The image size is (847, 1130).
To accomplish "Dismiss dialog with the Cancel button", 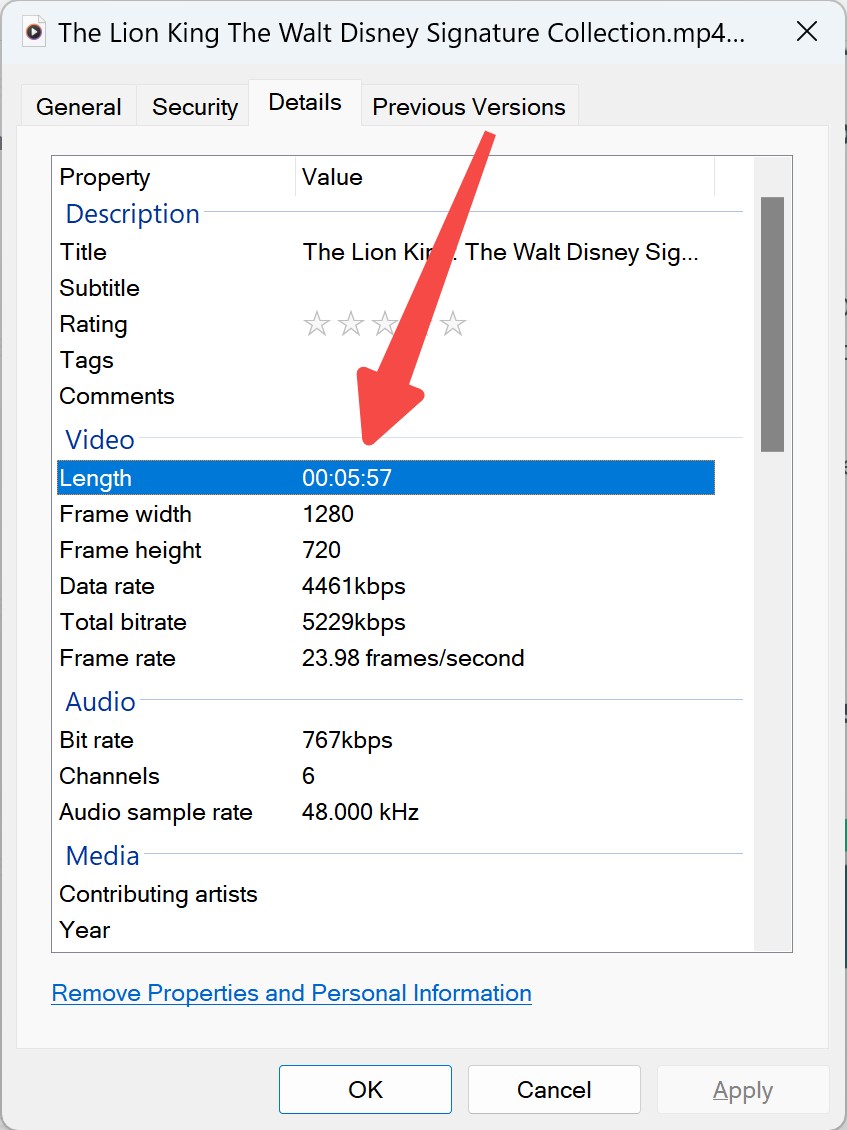I will (x=554, y=1090).
